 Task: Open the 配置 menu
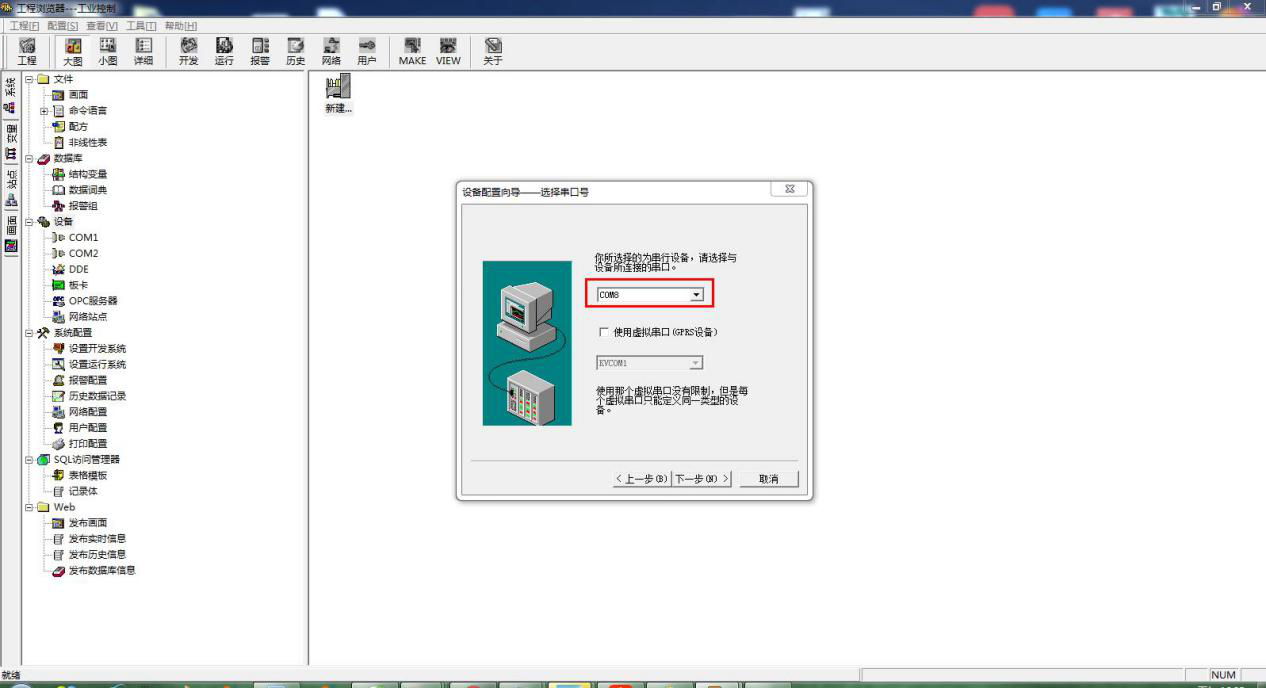point(62,25)
